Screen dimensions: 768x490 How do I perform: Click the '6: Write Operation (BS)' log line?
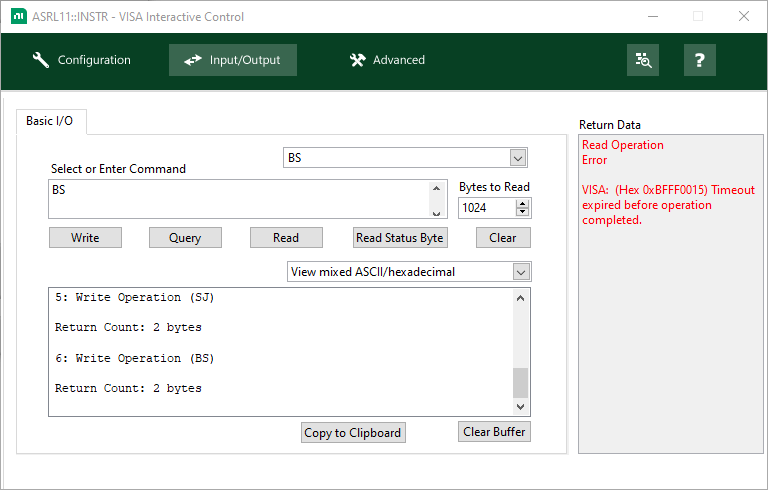point(134,358)
